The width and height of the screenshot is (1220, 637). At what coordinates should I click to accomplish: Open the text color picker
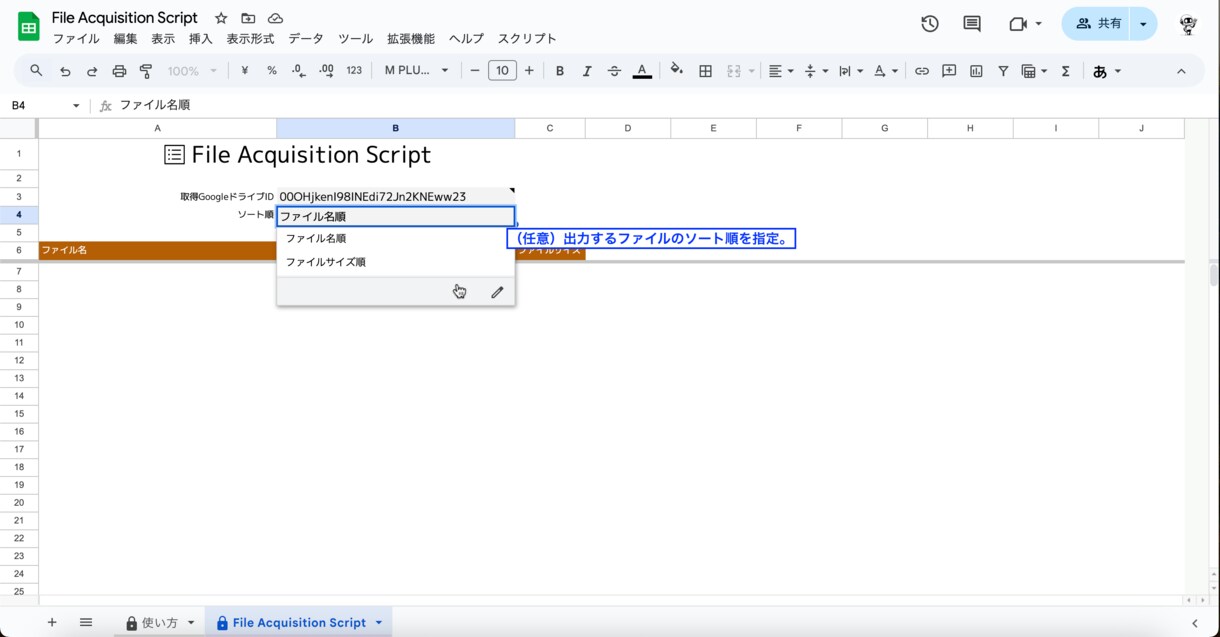pos(642,71)
